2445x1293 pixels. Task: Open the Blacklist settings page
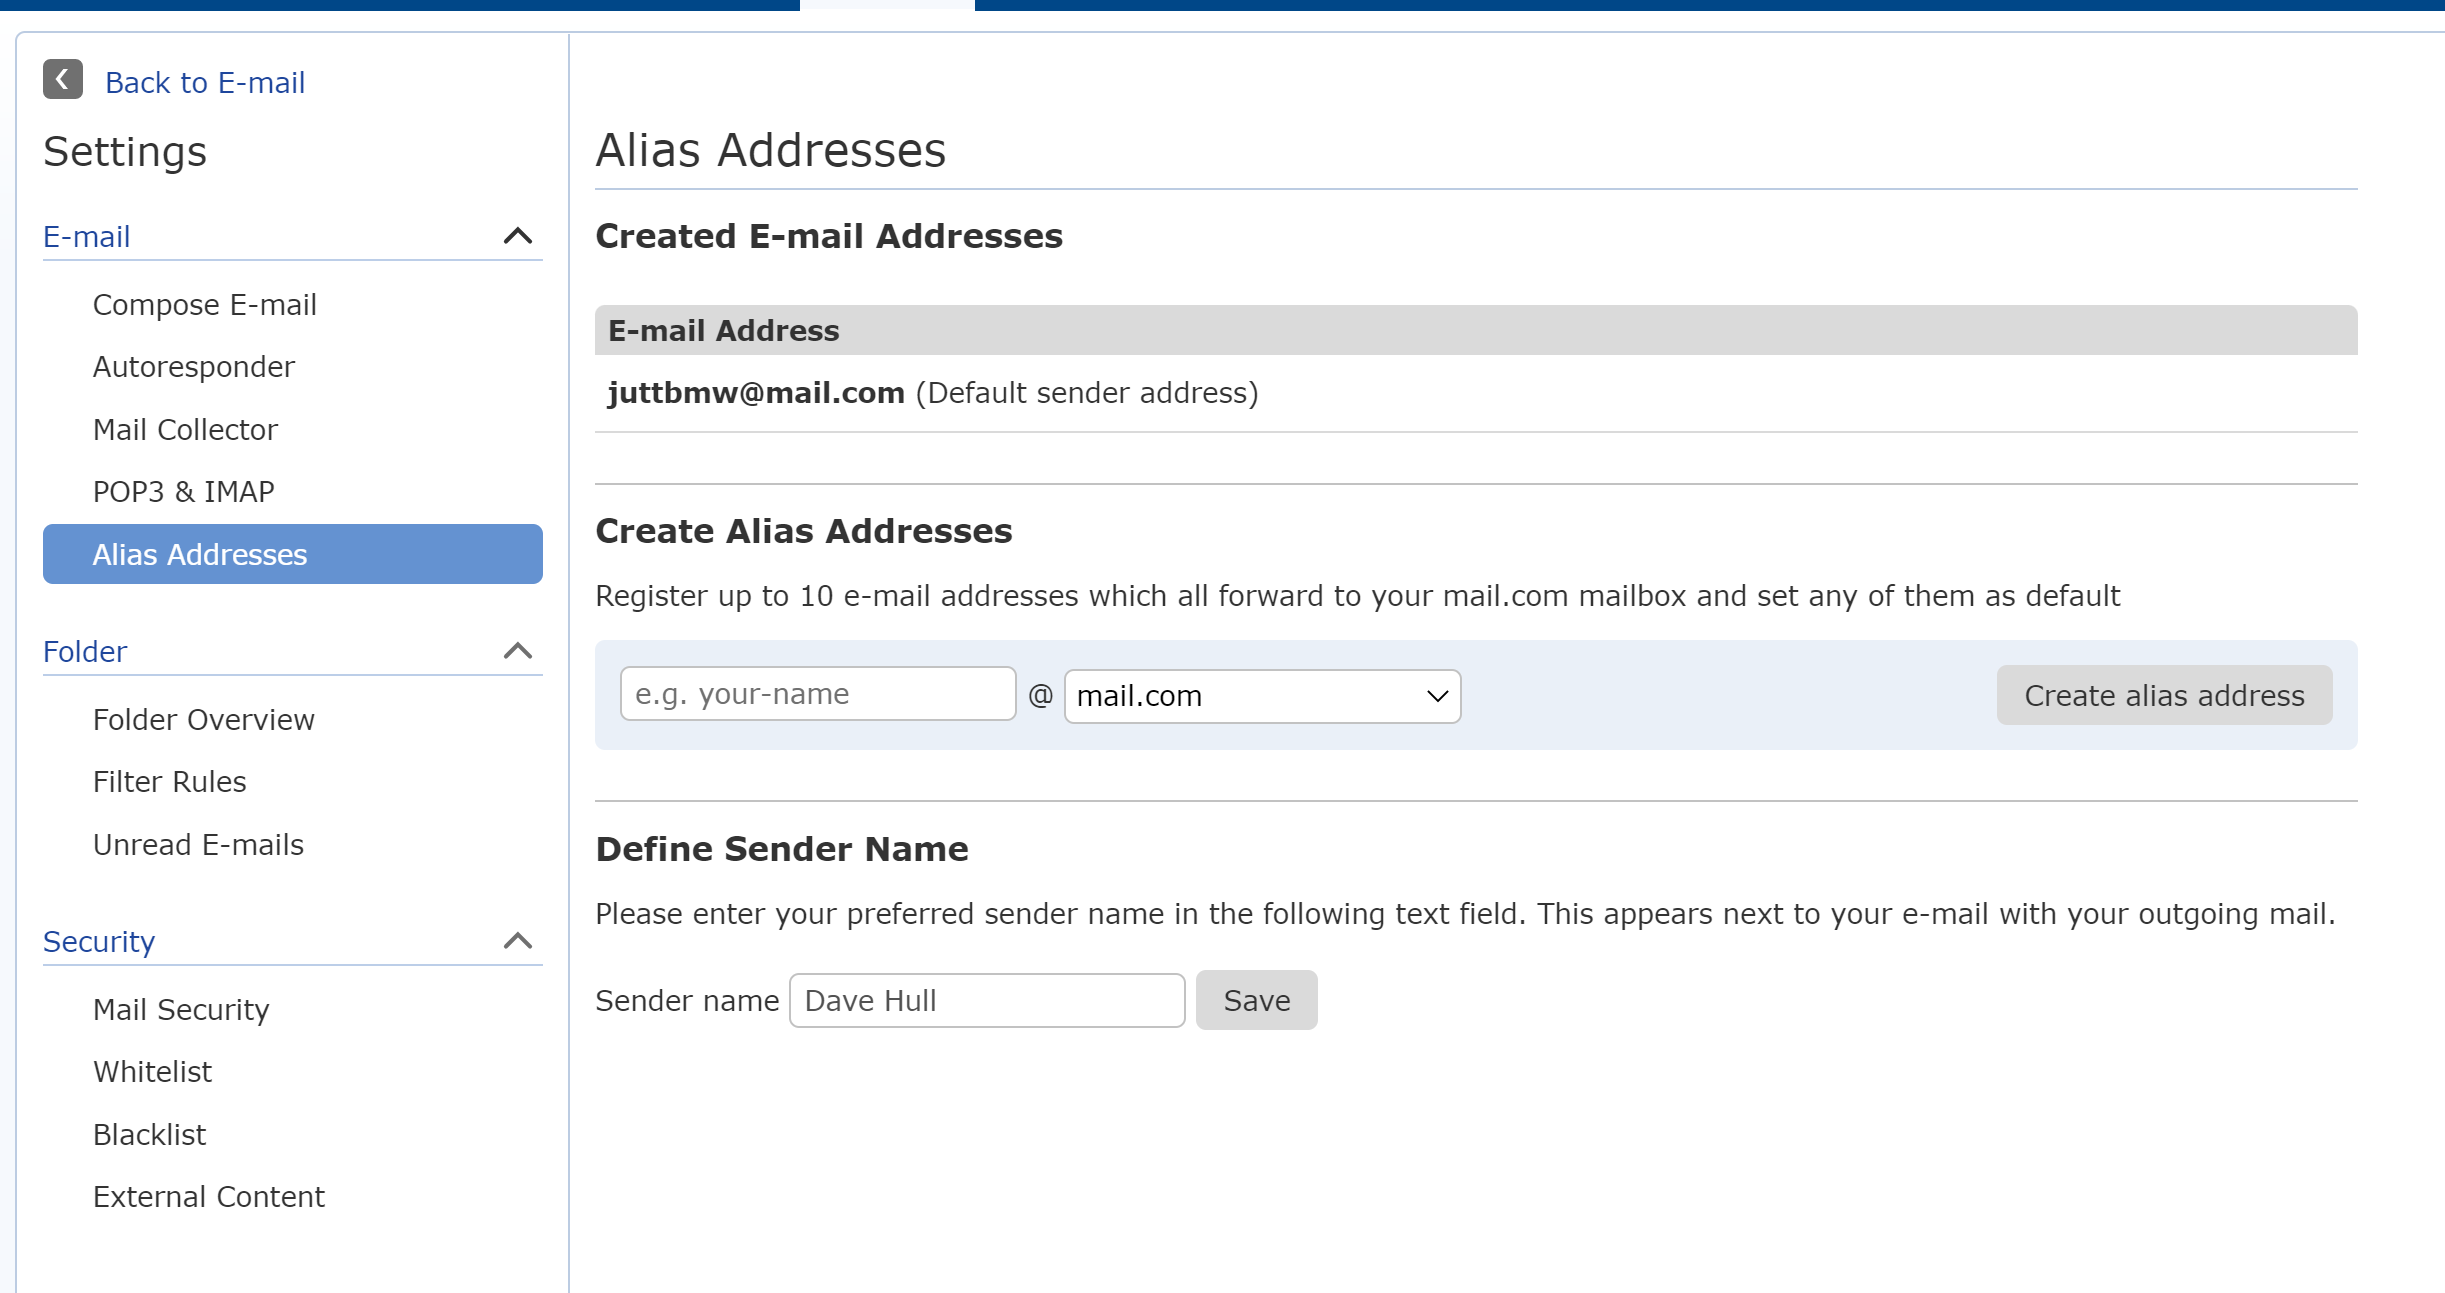pyautogui.click(x=150, y=1135)
